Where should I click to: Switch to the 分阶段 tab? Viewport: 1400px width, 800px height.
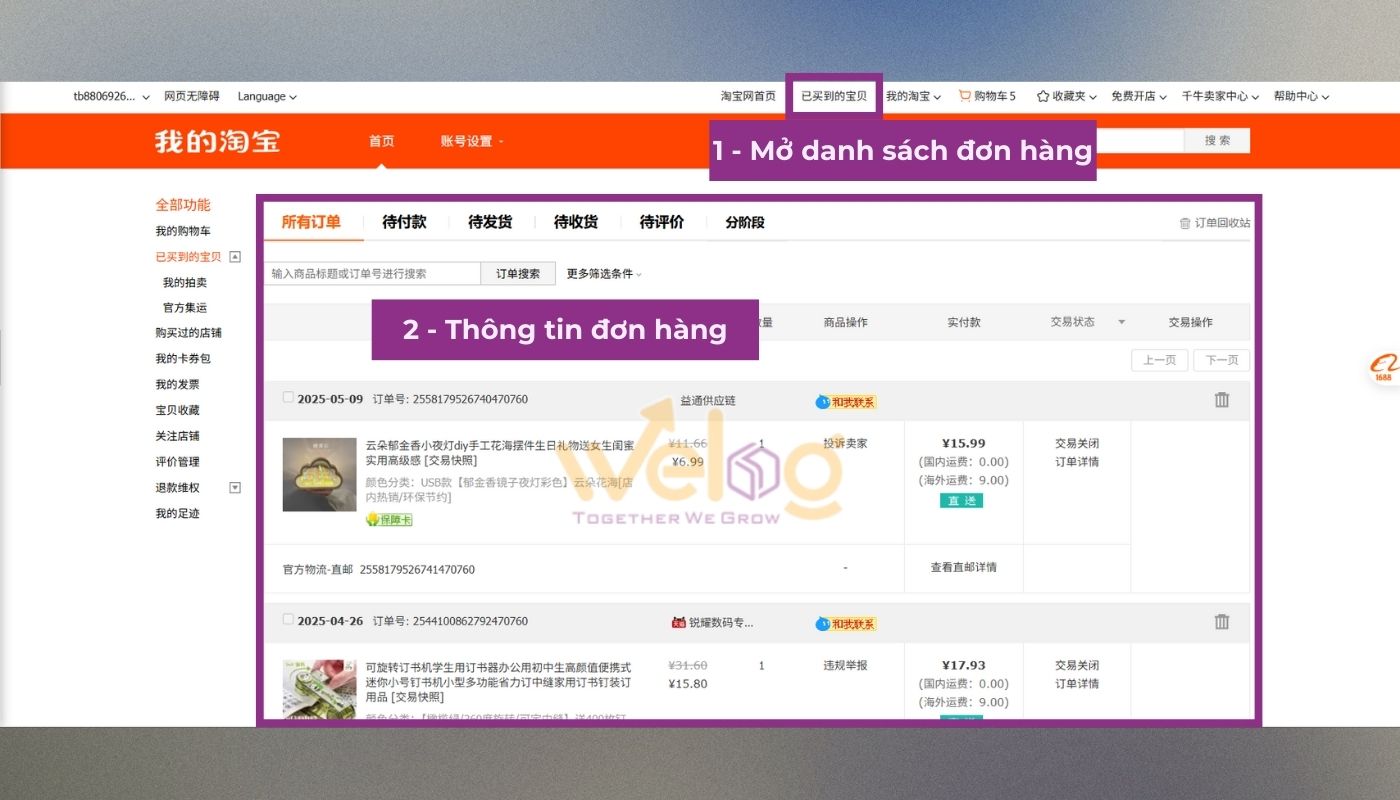point(745,222)
